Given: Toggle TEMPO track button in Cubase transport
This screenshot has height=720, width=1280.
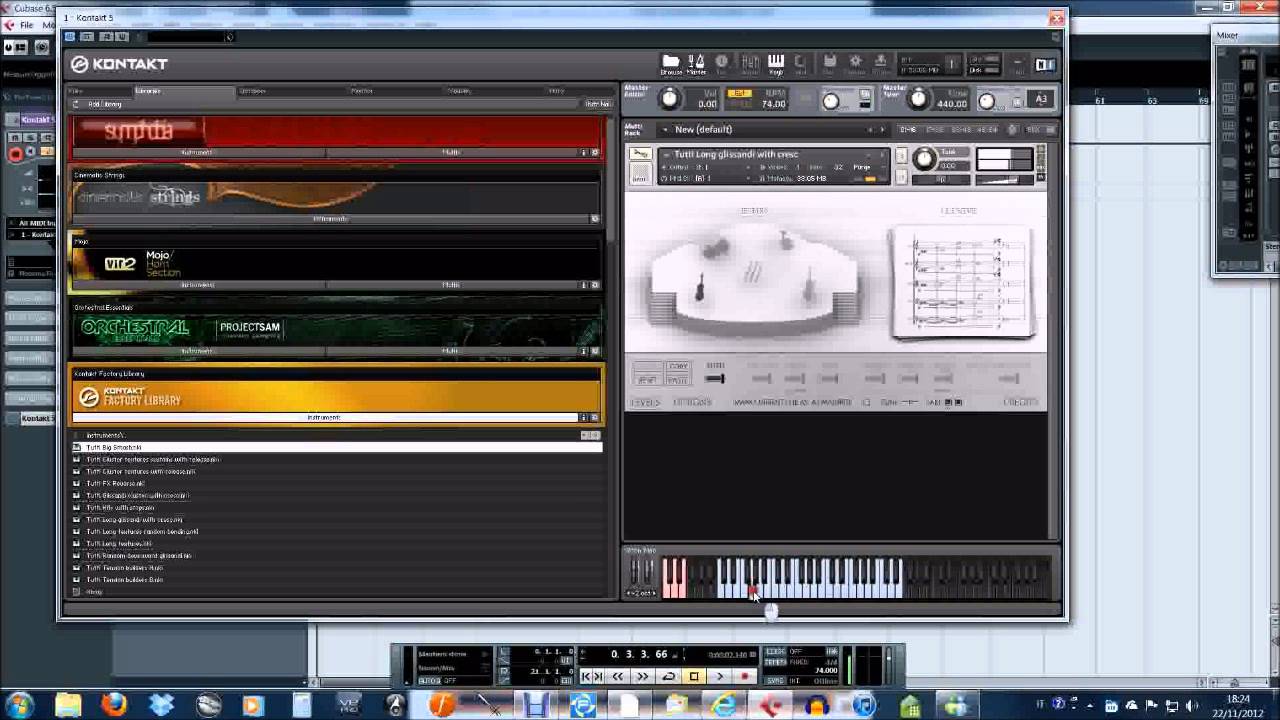Looking at the screenshot, I should [x=775, y=662].
